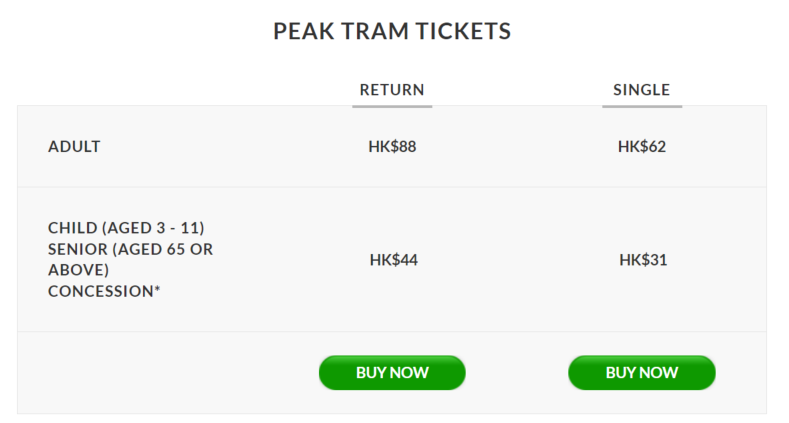Click the Child (Aged 3 - 11) label
Image resolution: width=789 pixels, height=423 pixels.
click(126, 228)
